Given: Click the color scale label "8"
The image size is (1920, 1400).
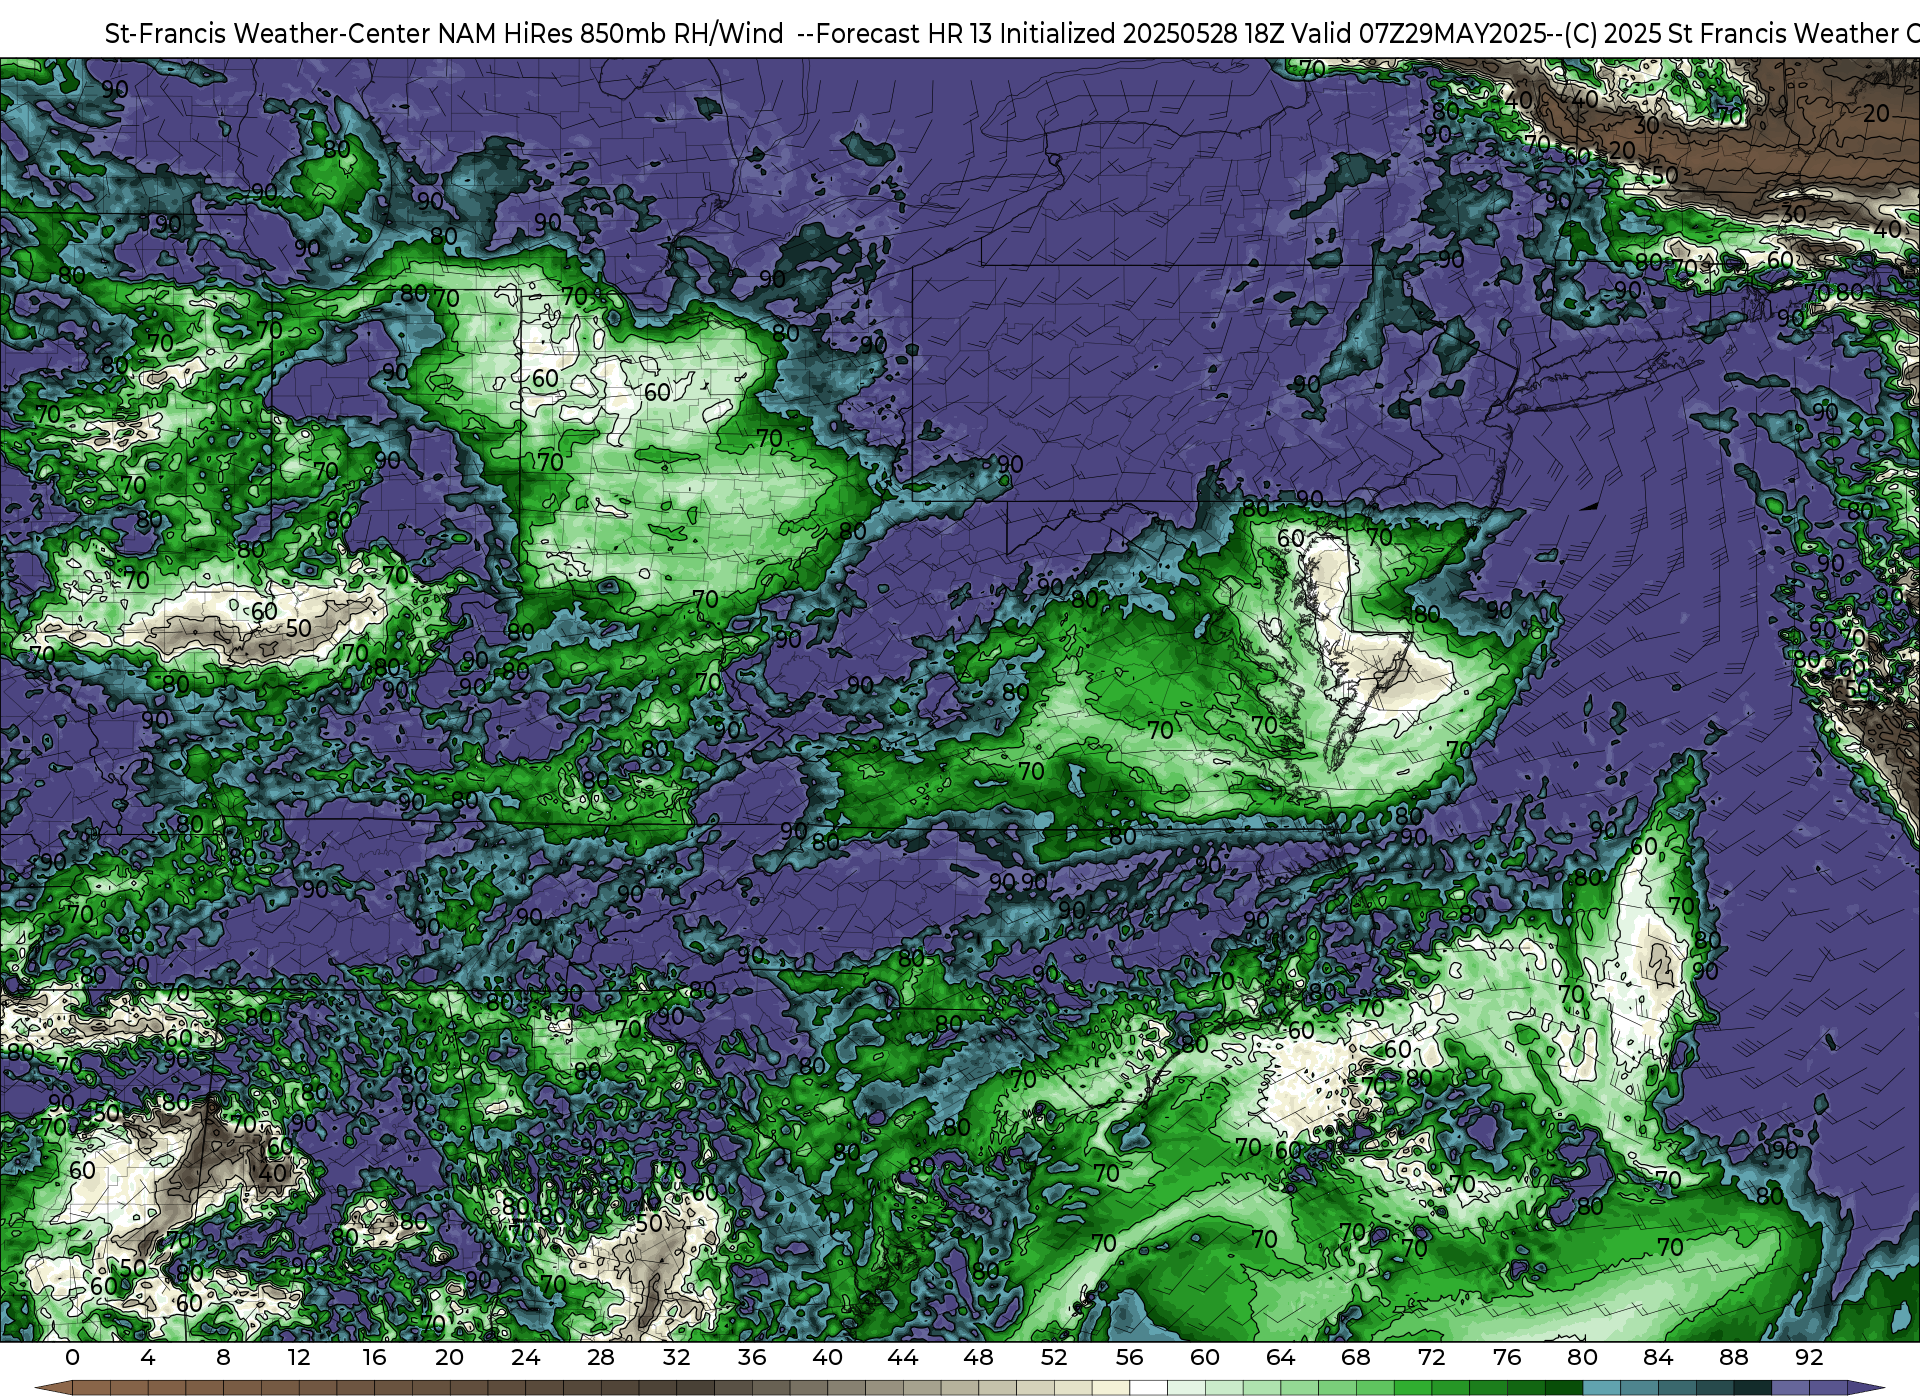Looking at the screenshot, I should click(223, 1357).
